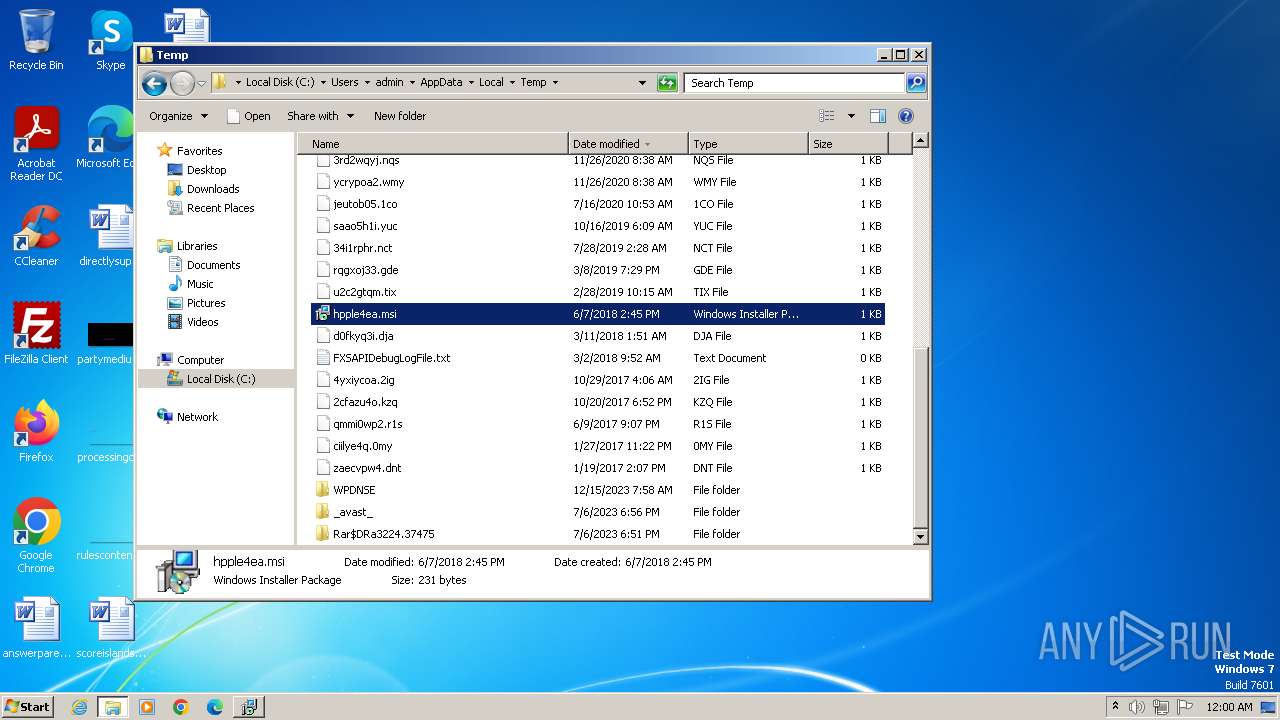This screenshot has height=720, width=1280.
Task: Click the search magnifier icon
Action: pos(915,83)
